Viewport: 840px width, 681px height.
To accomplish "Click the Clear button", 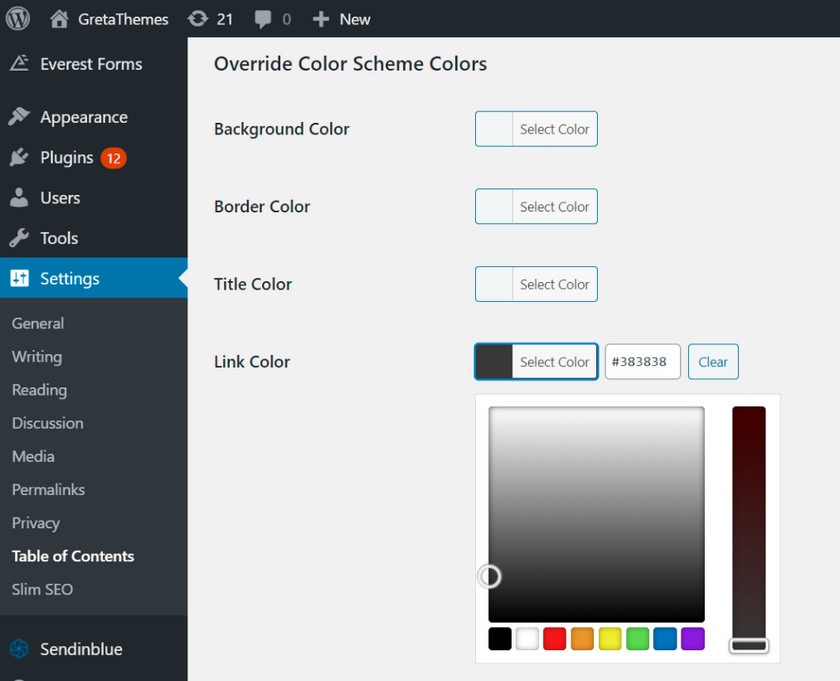I will click(x=713, y=362).
